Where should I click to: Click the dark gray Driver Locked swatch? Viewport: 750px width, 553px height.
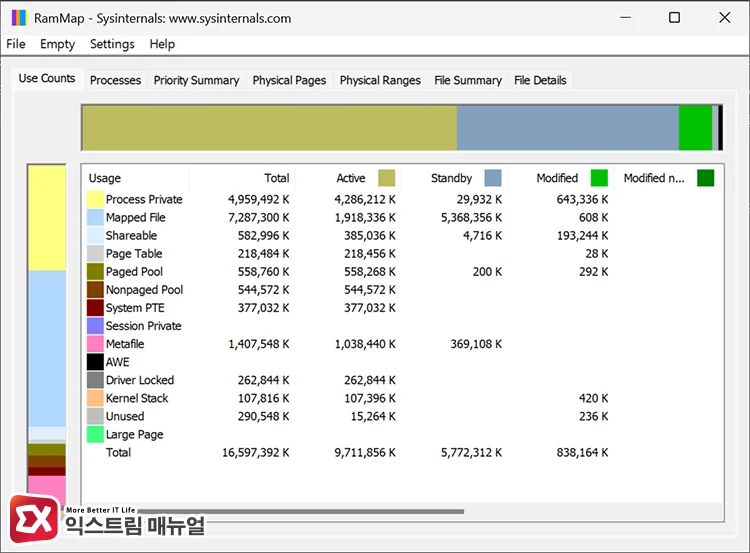point(95,380)
